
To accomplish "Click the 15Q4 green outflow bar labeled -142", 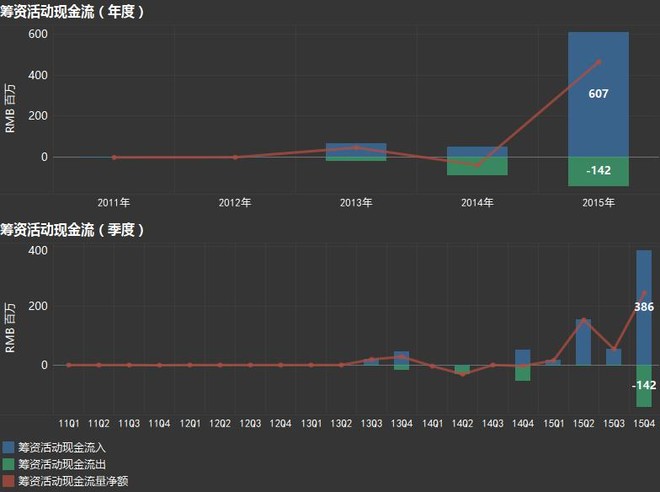I will click(x=644, y=386).
